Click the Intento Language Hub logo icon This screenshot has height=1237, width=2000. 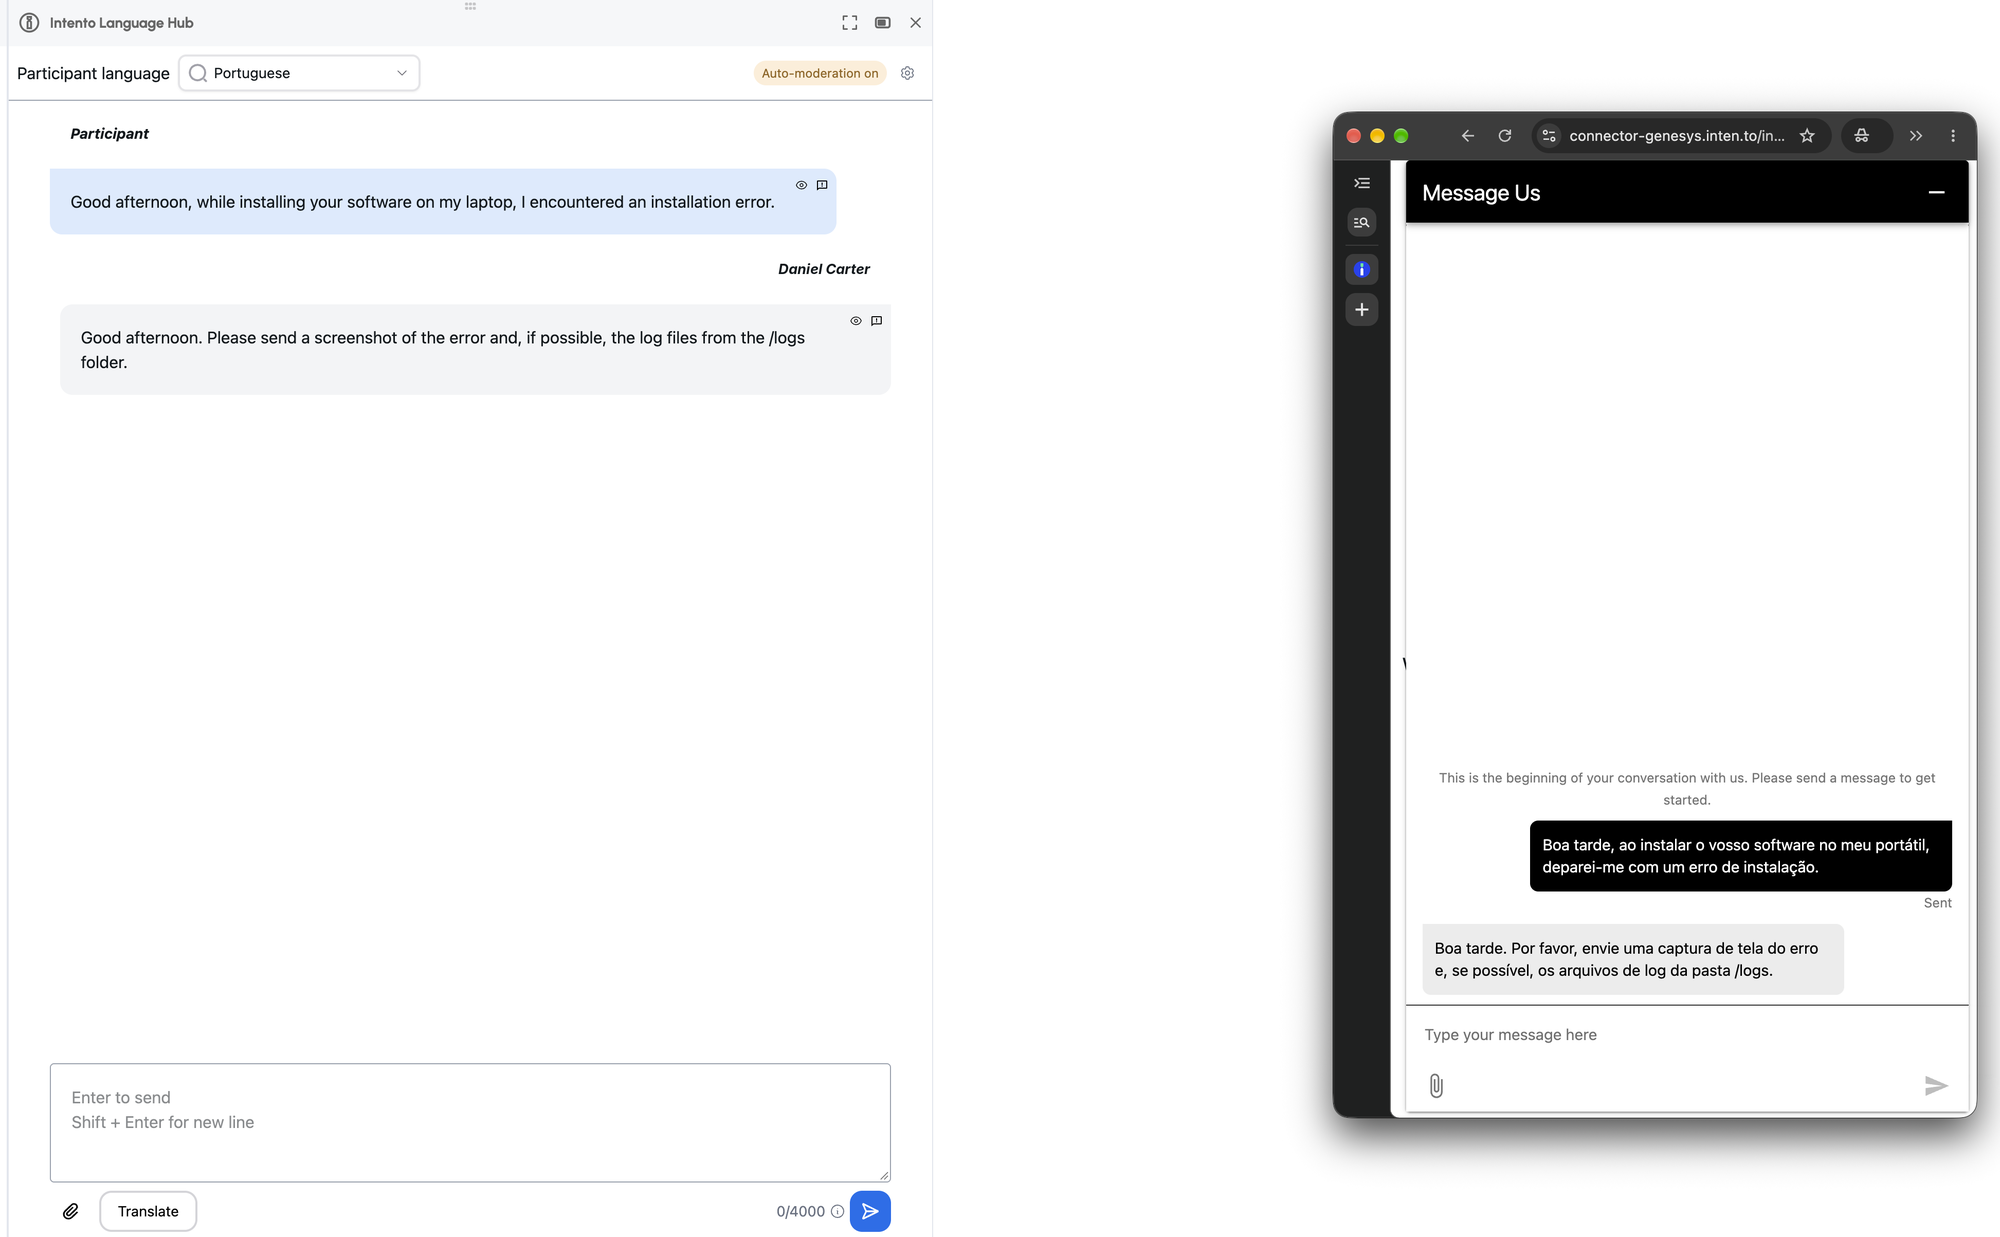29,22
